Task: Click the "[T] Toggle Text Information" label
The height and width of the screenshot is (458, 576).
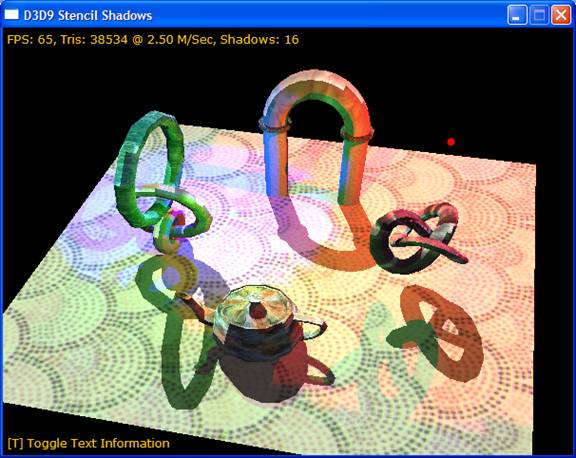Action: [89, 443]
